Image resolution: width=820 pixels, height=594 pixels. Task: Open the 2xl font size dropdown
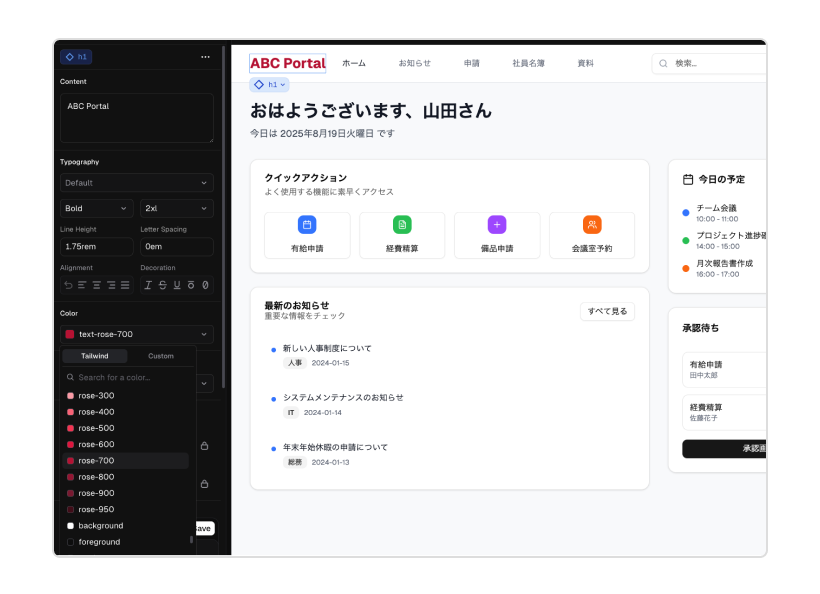click(x=176, y=208)
